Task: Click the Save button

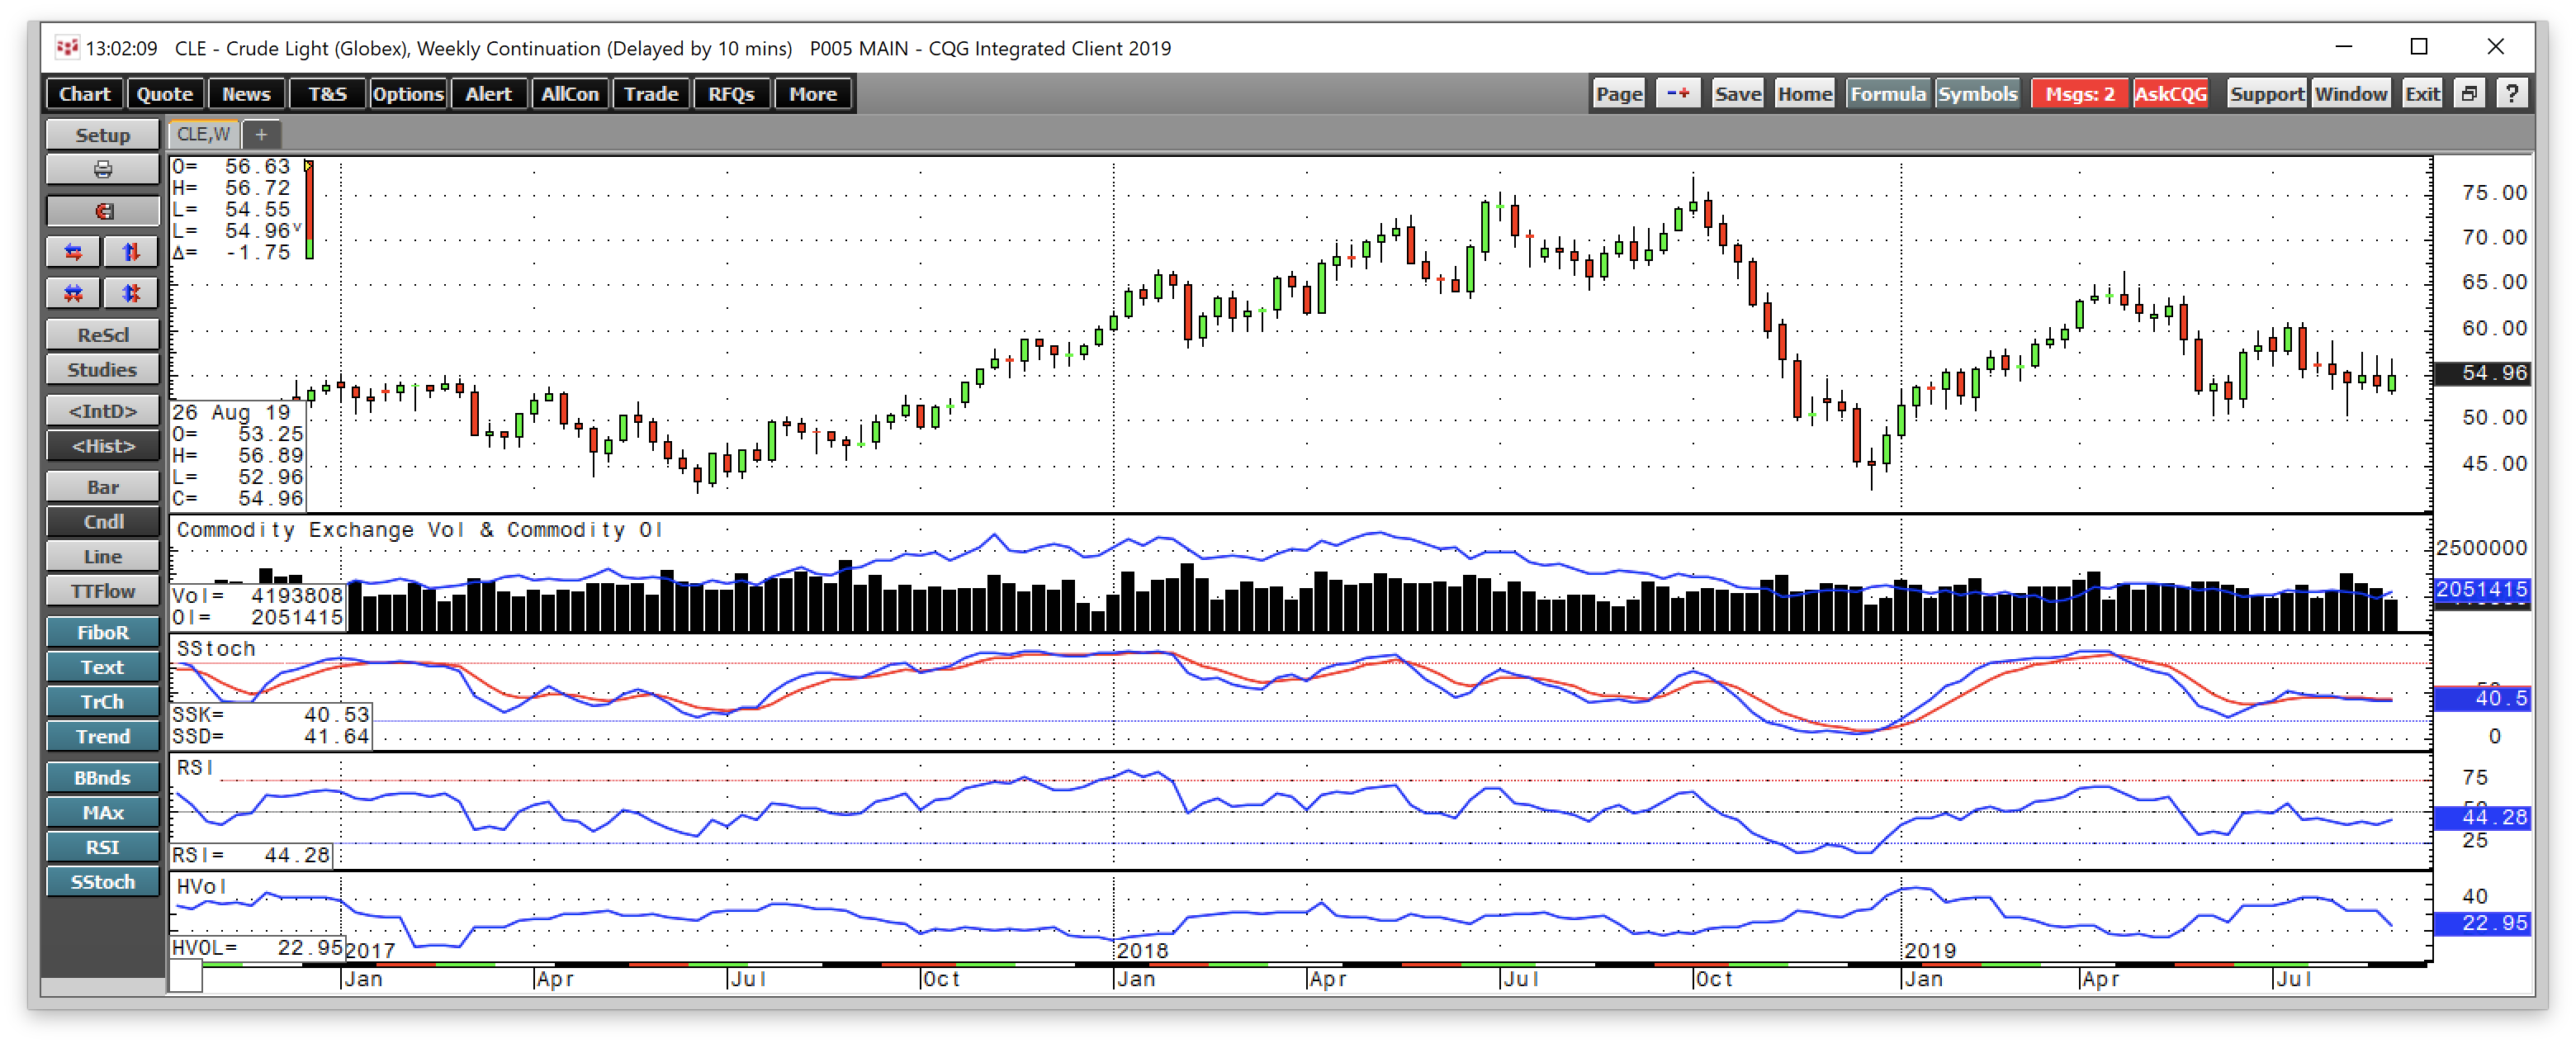Action: pos(1738,94)
